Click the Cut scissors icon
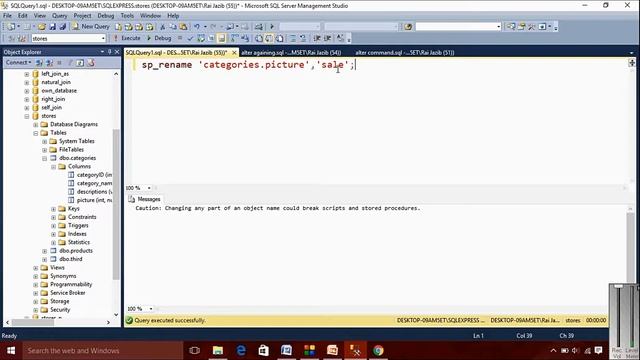Screen dimensions: 640x360 tap(162, 27)
